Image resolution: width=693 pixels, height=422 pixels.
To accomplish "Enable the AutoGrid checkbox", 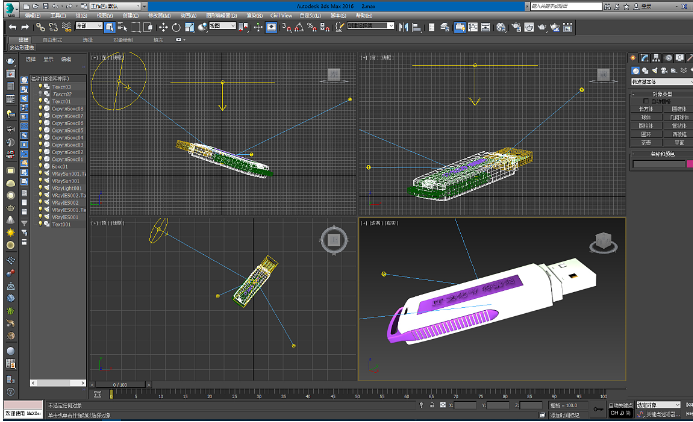I will (647, 100).
